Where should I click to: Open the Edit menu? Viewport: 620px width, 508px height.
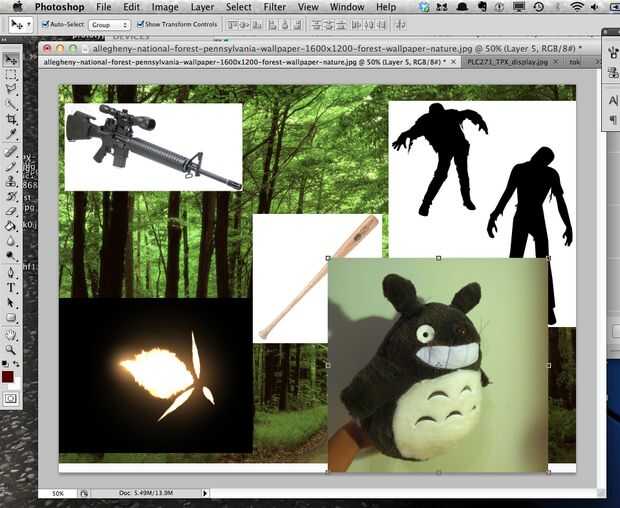pos(131,7)
